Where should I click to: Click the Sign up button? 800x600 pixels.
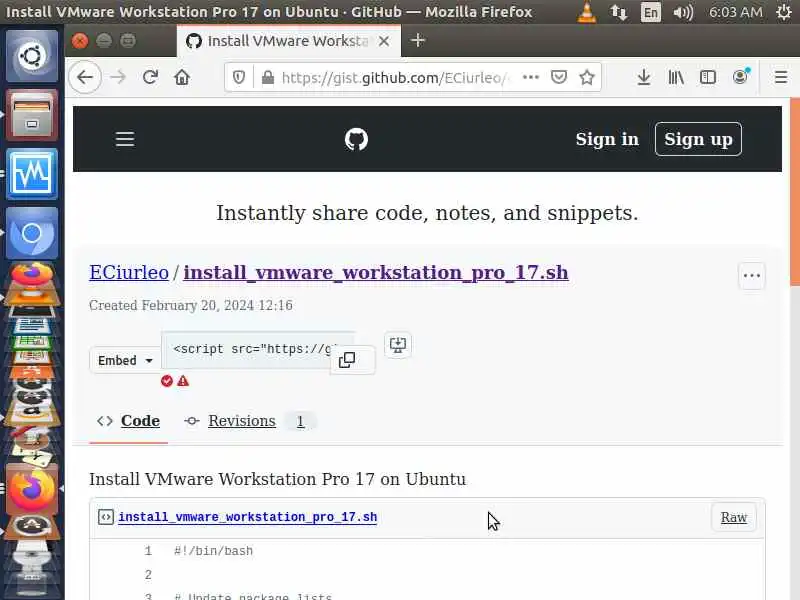pyautogui.click(x=698, y=139)
